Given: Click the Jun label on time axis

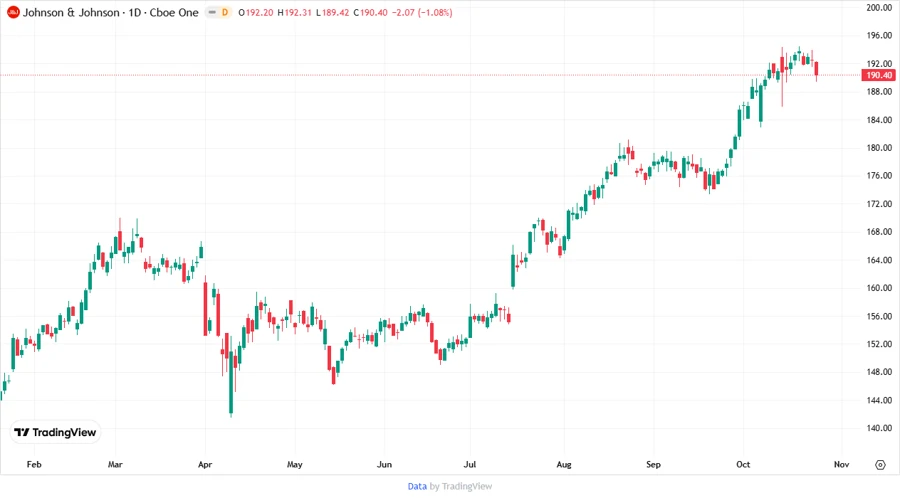Looking at the screenshot, I should click(x=384, y=464).
